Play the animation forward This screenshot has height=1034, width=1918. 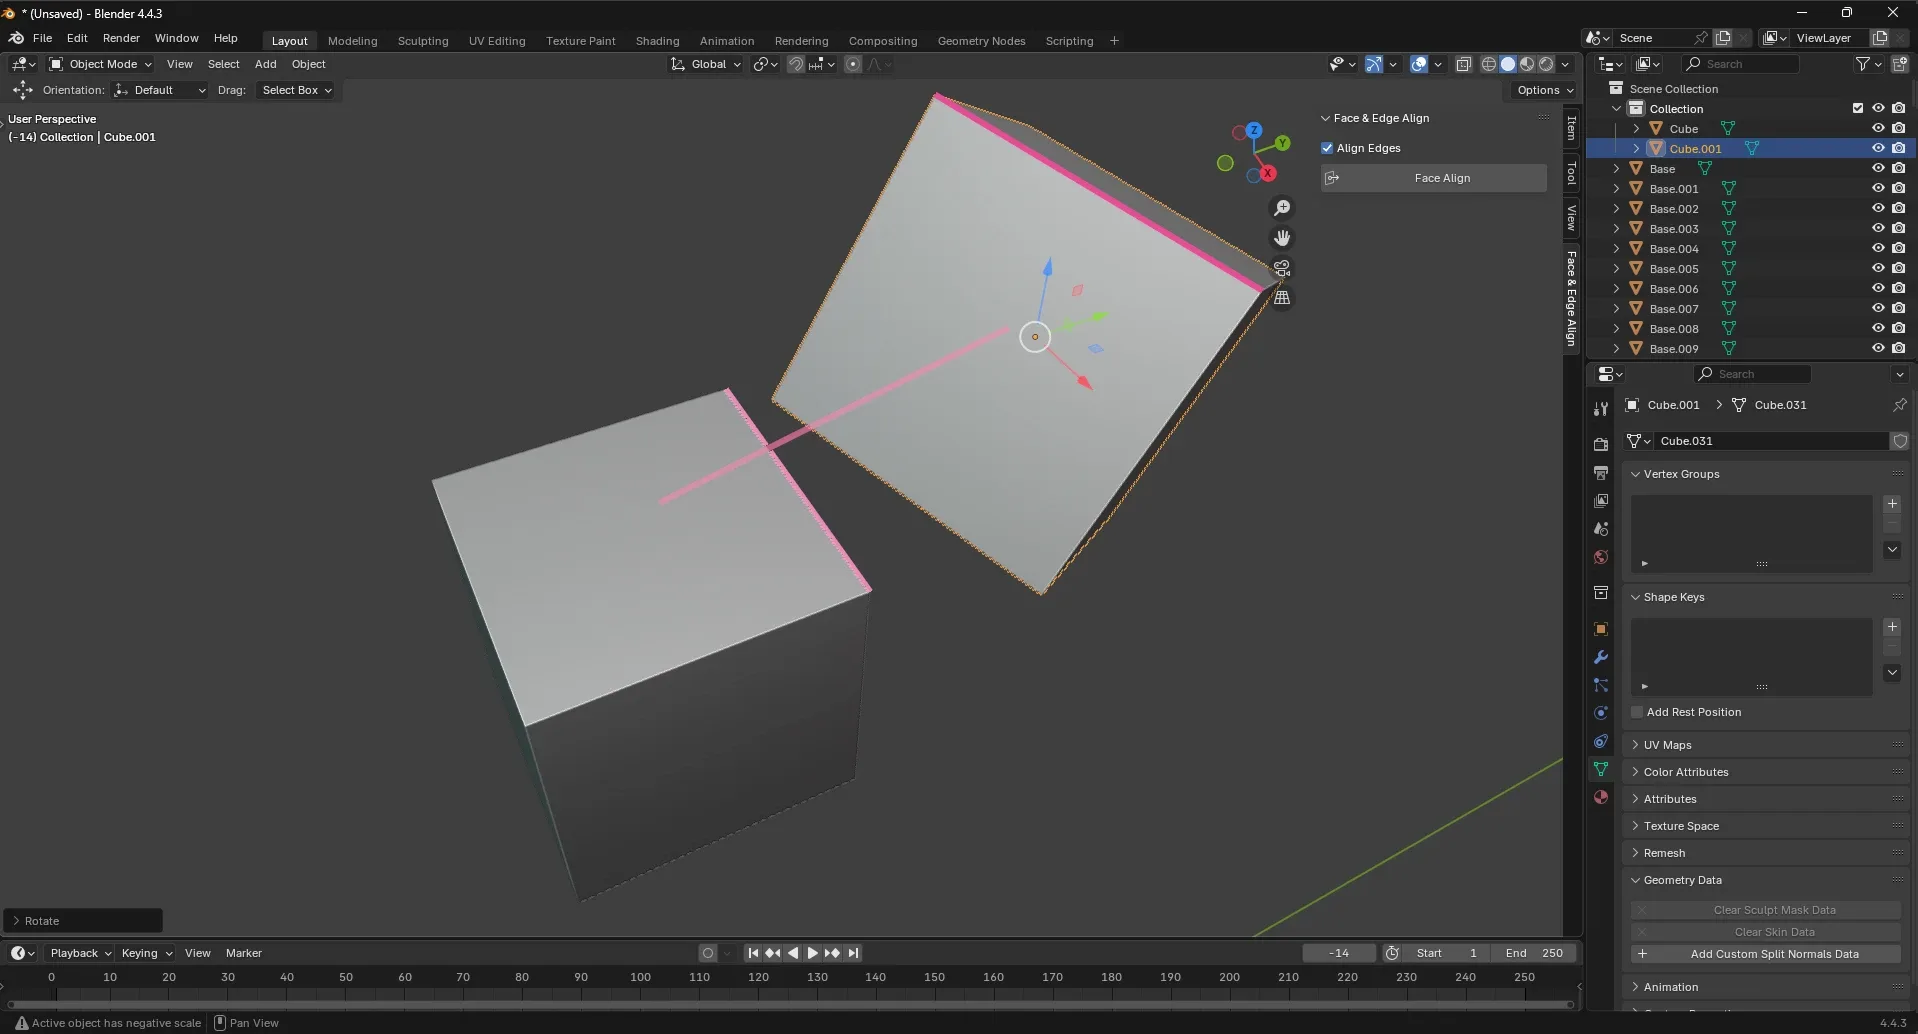tap(812, 953)
